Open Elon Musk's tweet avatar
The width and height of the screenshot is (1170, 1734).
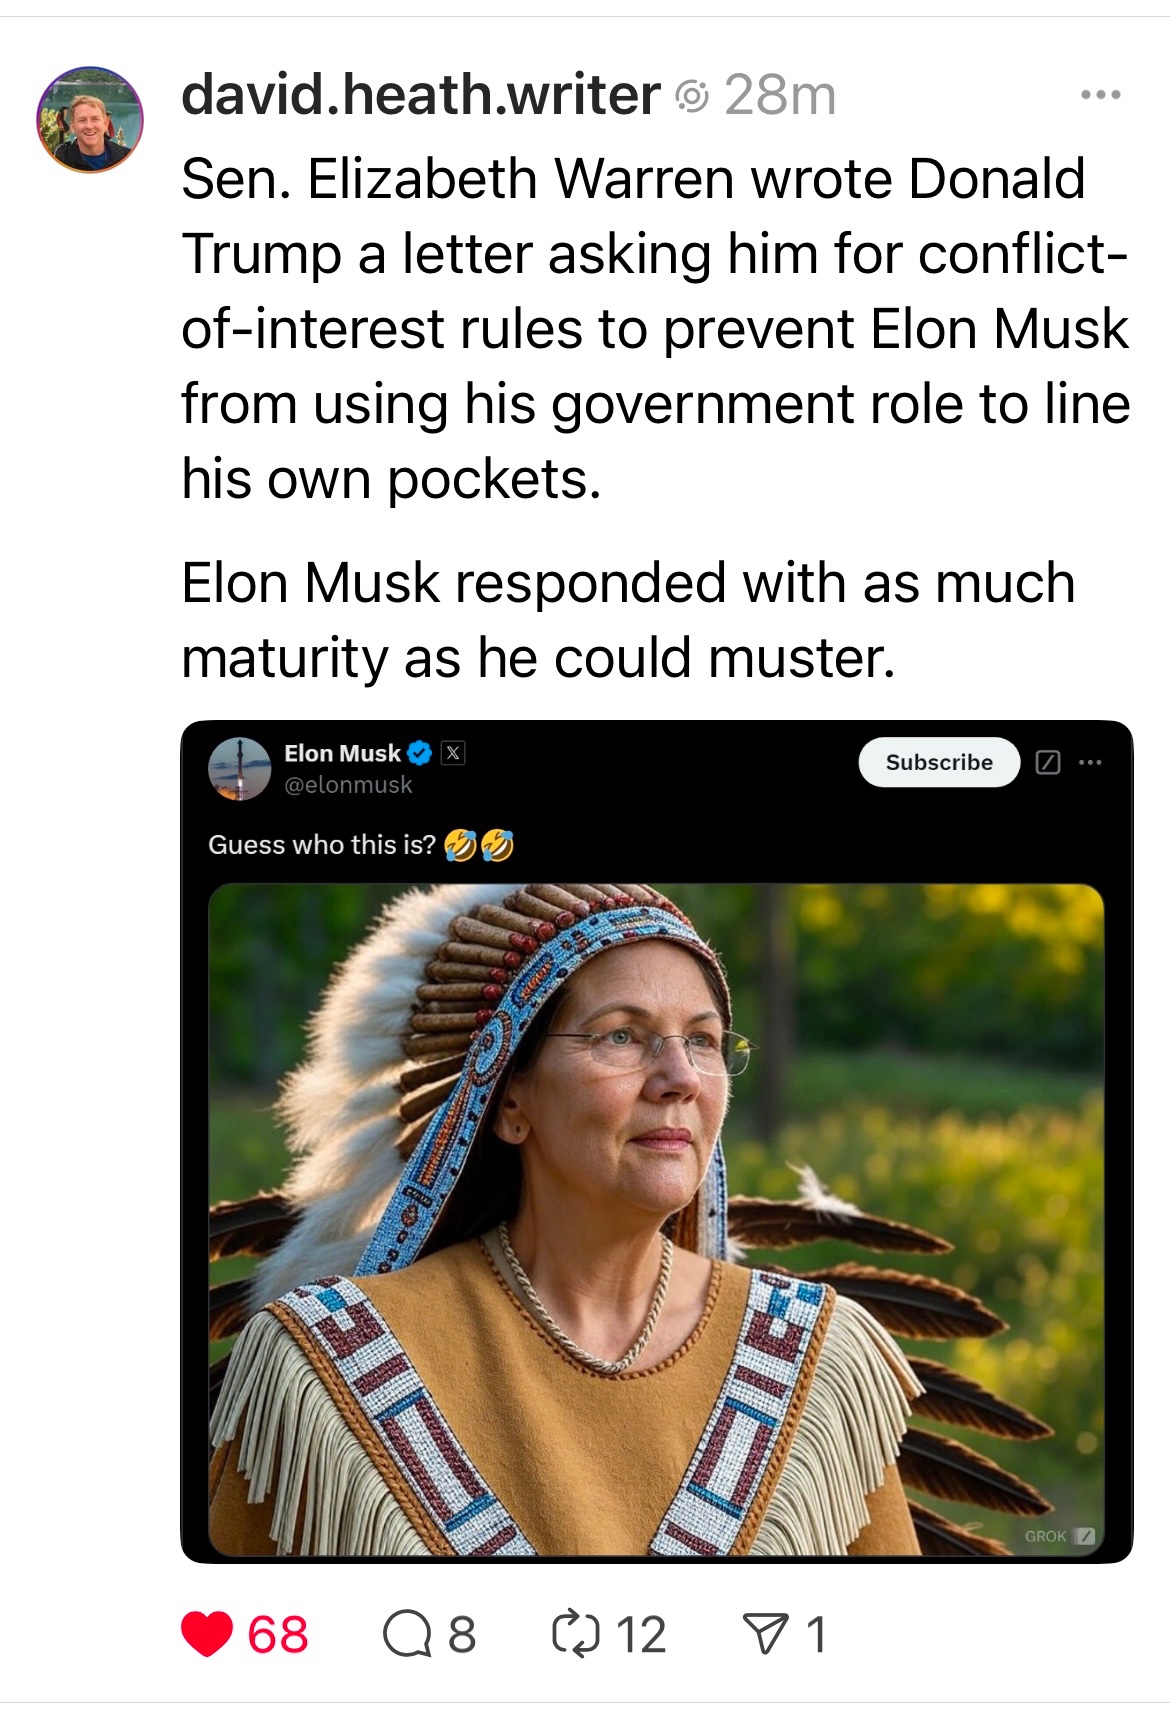[x=239, y=768]
